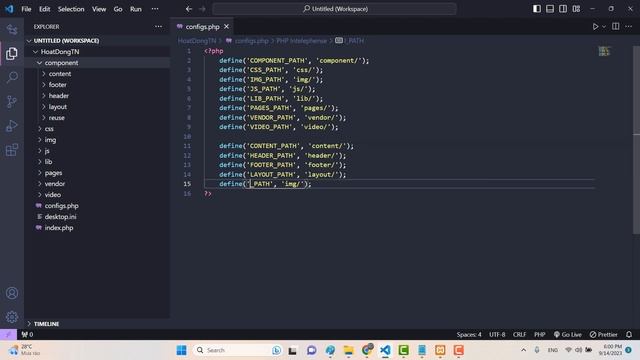Viewport: 640px width, 360px height.
Task: Open the Windows Start button
Action: [x=182, y=350]
